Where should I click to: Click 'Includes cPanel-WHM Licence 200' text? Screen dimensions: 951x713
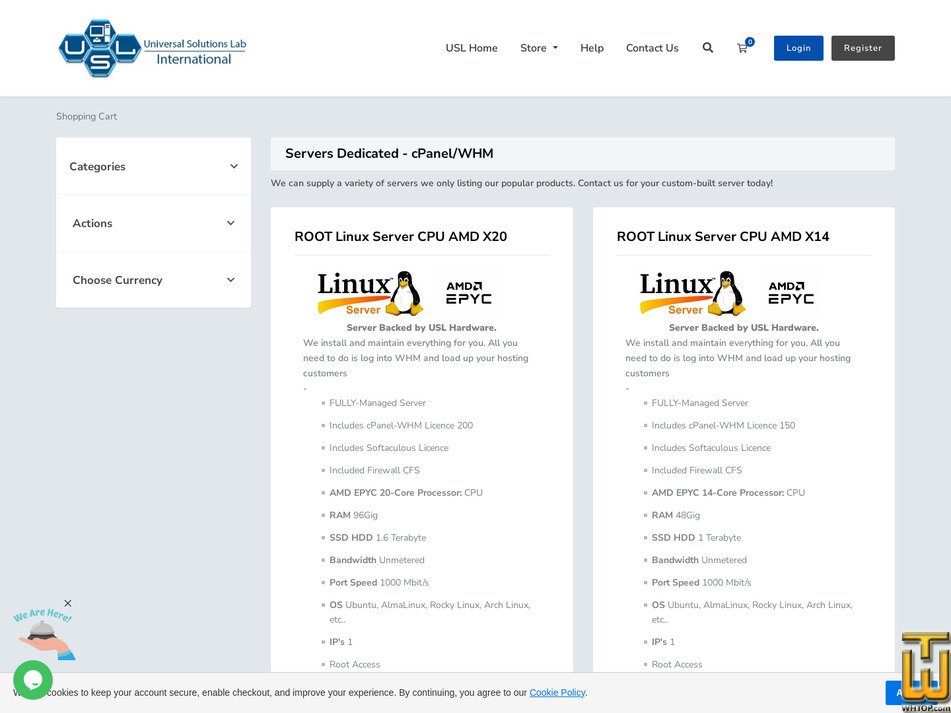click(401, 425)
